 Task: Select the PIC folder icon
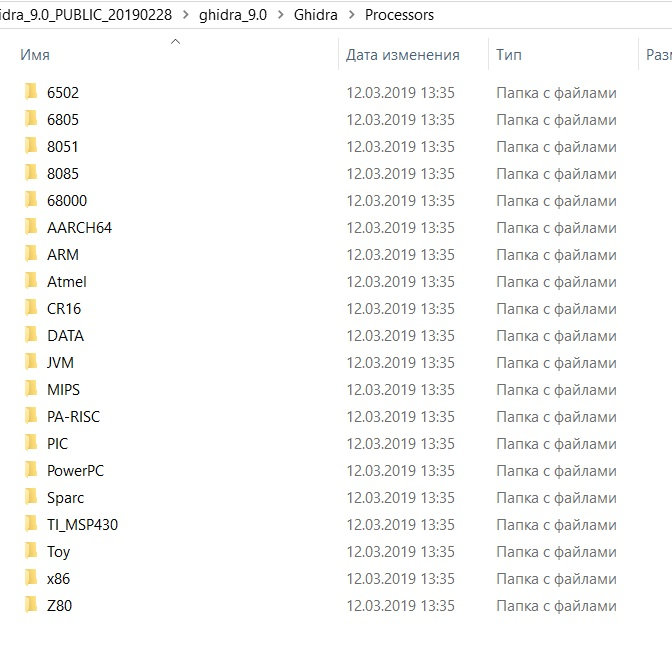[x=31, y=443]
